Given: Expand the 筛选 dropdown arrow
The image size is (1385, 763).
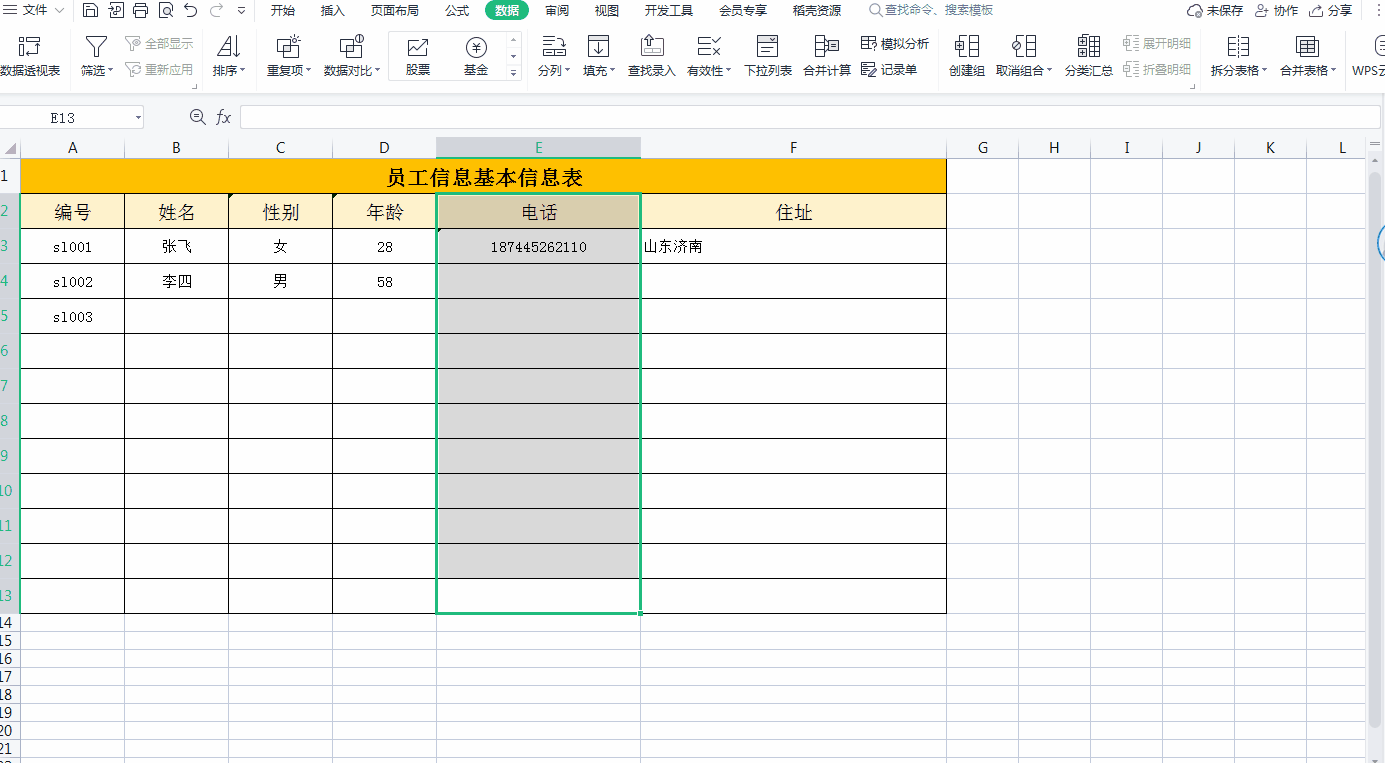Looking at the screenshot, I should [x=110, y=71].
